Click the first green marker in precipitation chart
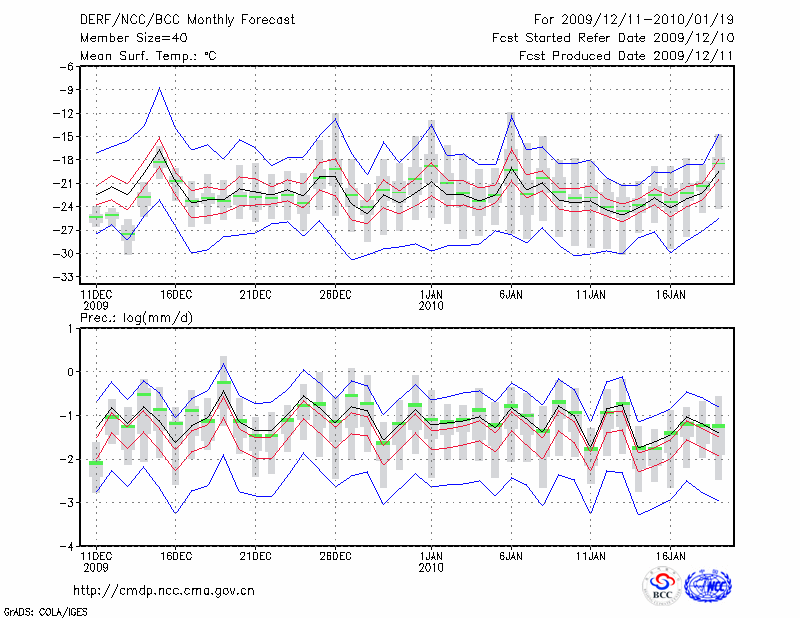The image size is (800, 618). tap(96, 463)
